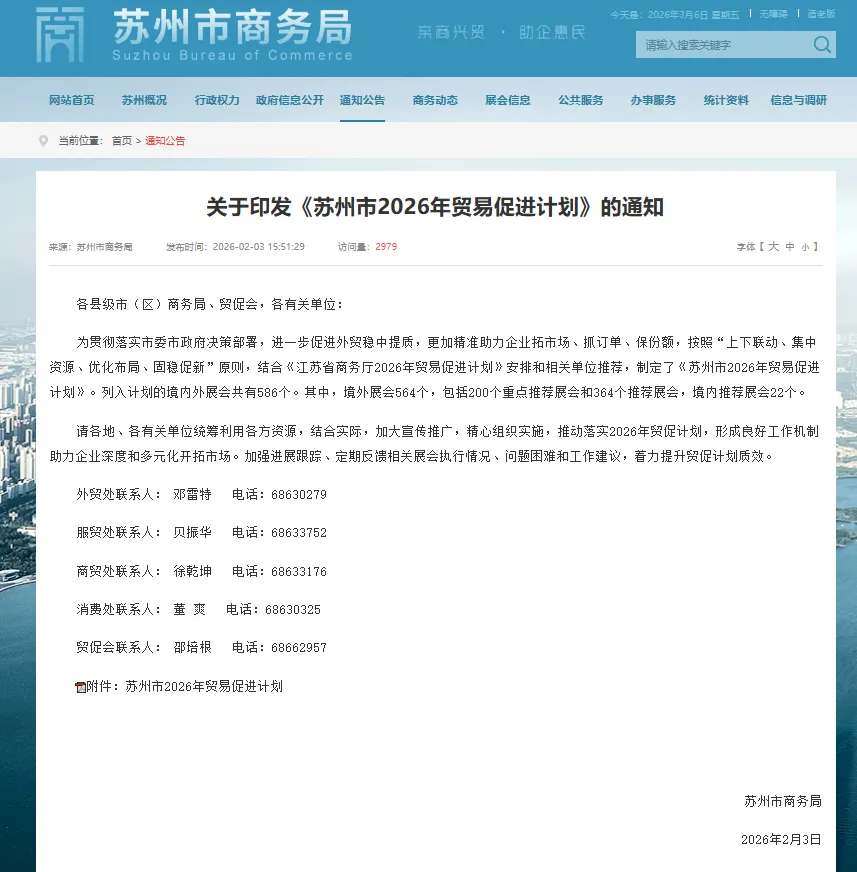Click source label 来源:苏州市商务局

point(91,247)
